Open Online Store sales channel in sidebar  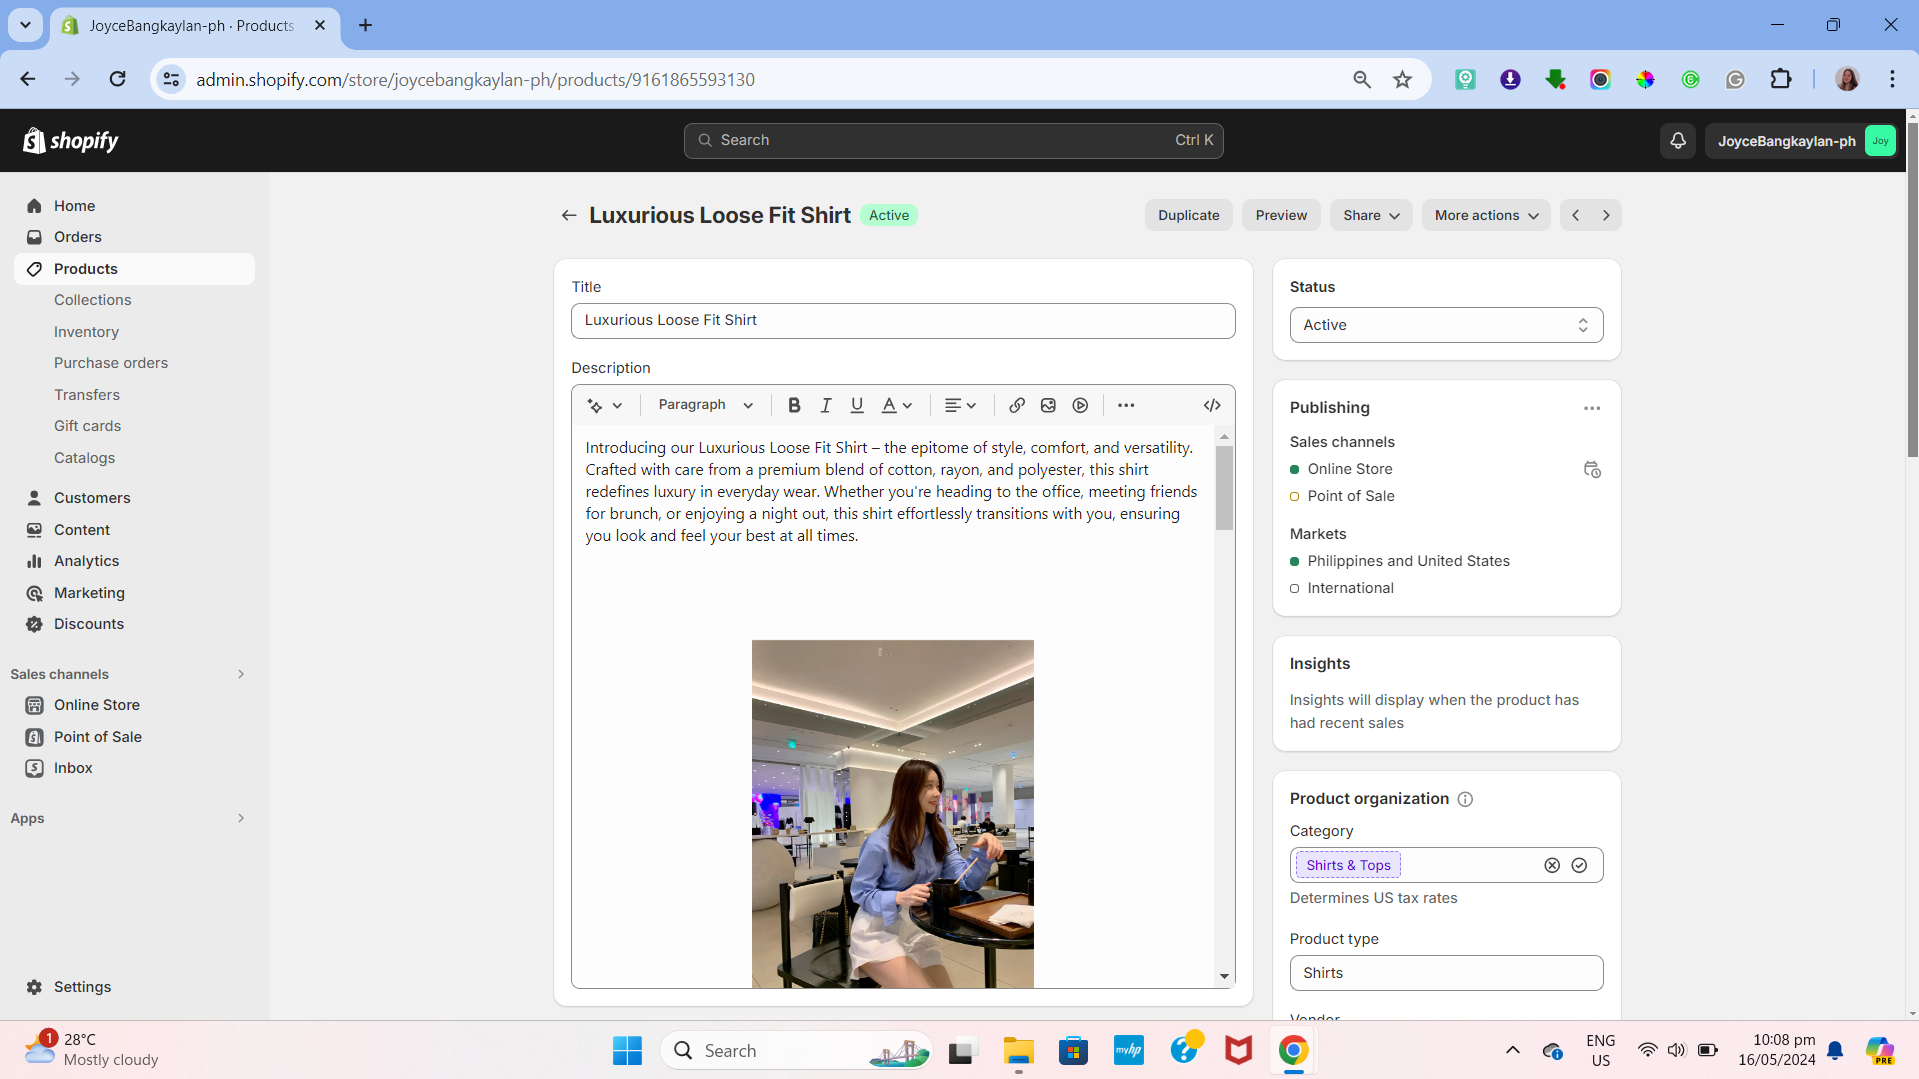135,705
